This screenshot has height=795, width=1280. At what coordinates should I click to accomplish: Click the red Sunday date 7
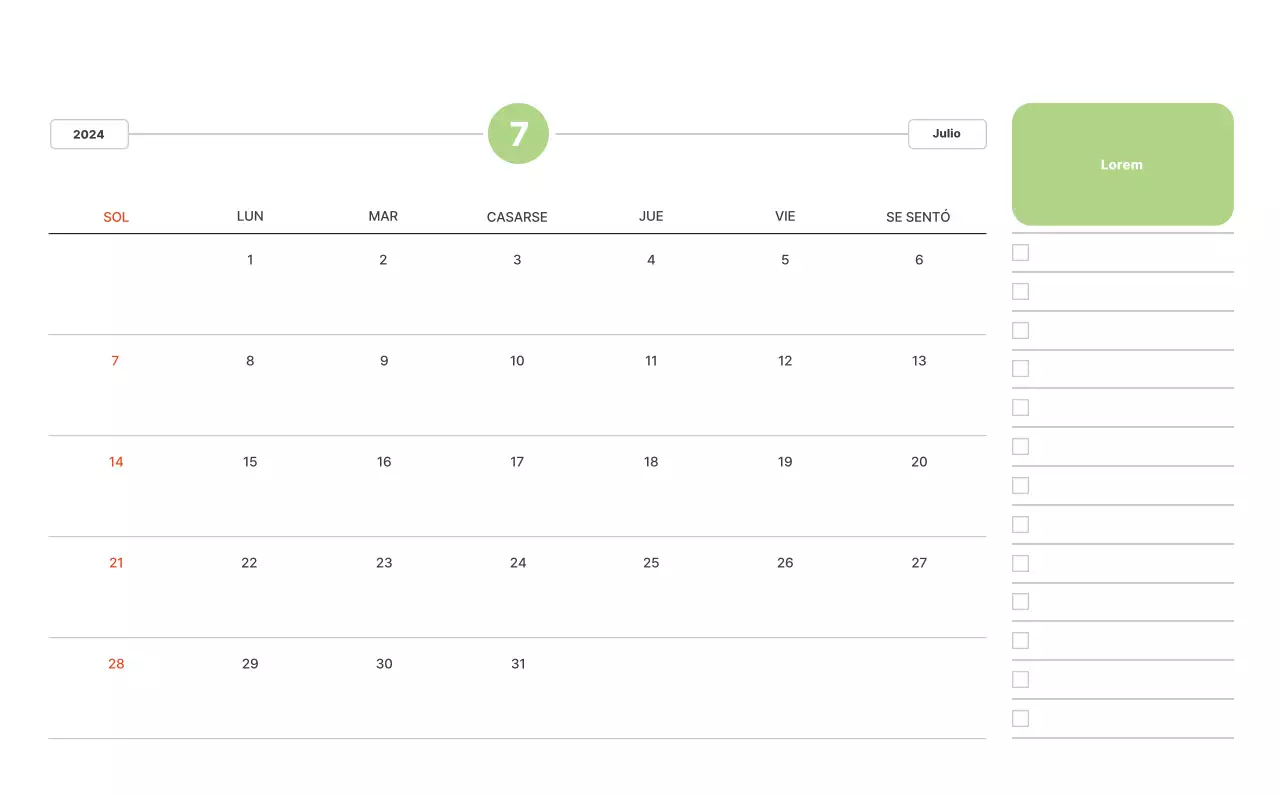click(115, 361)
